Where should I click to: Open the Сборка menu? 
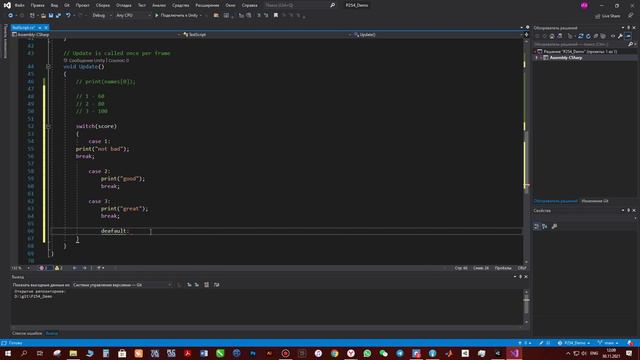pyautogui.click(x=103, y=5)
